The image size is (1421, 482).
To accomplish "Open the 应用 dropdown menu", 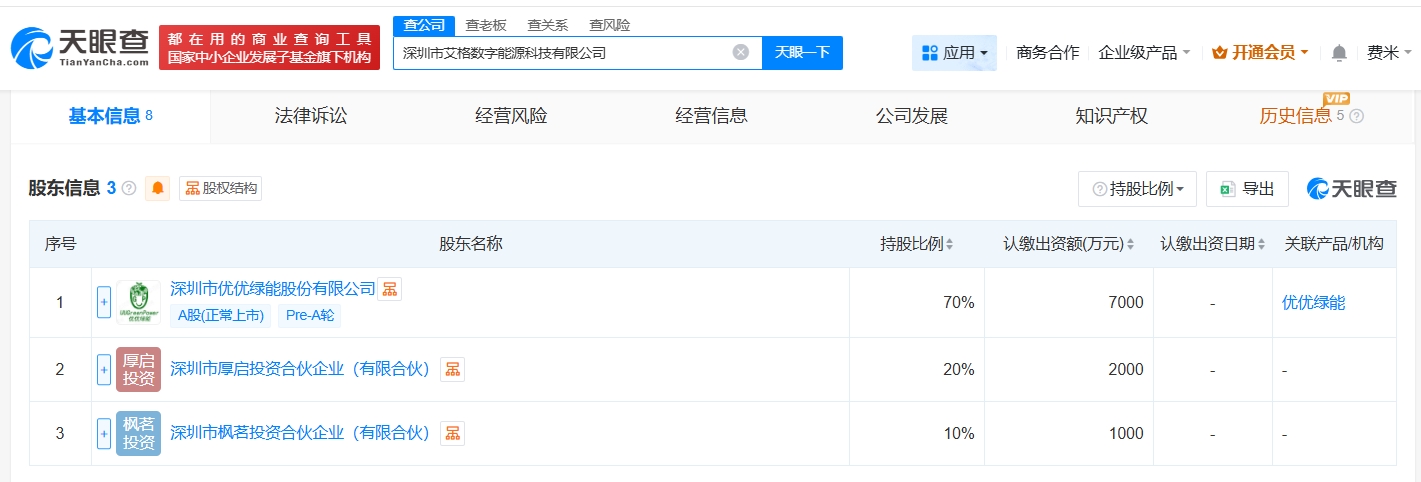I will point(954,53).
